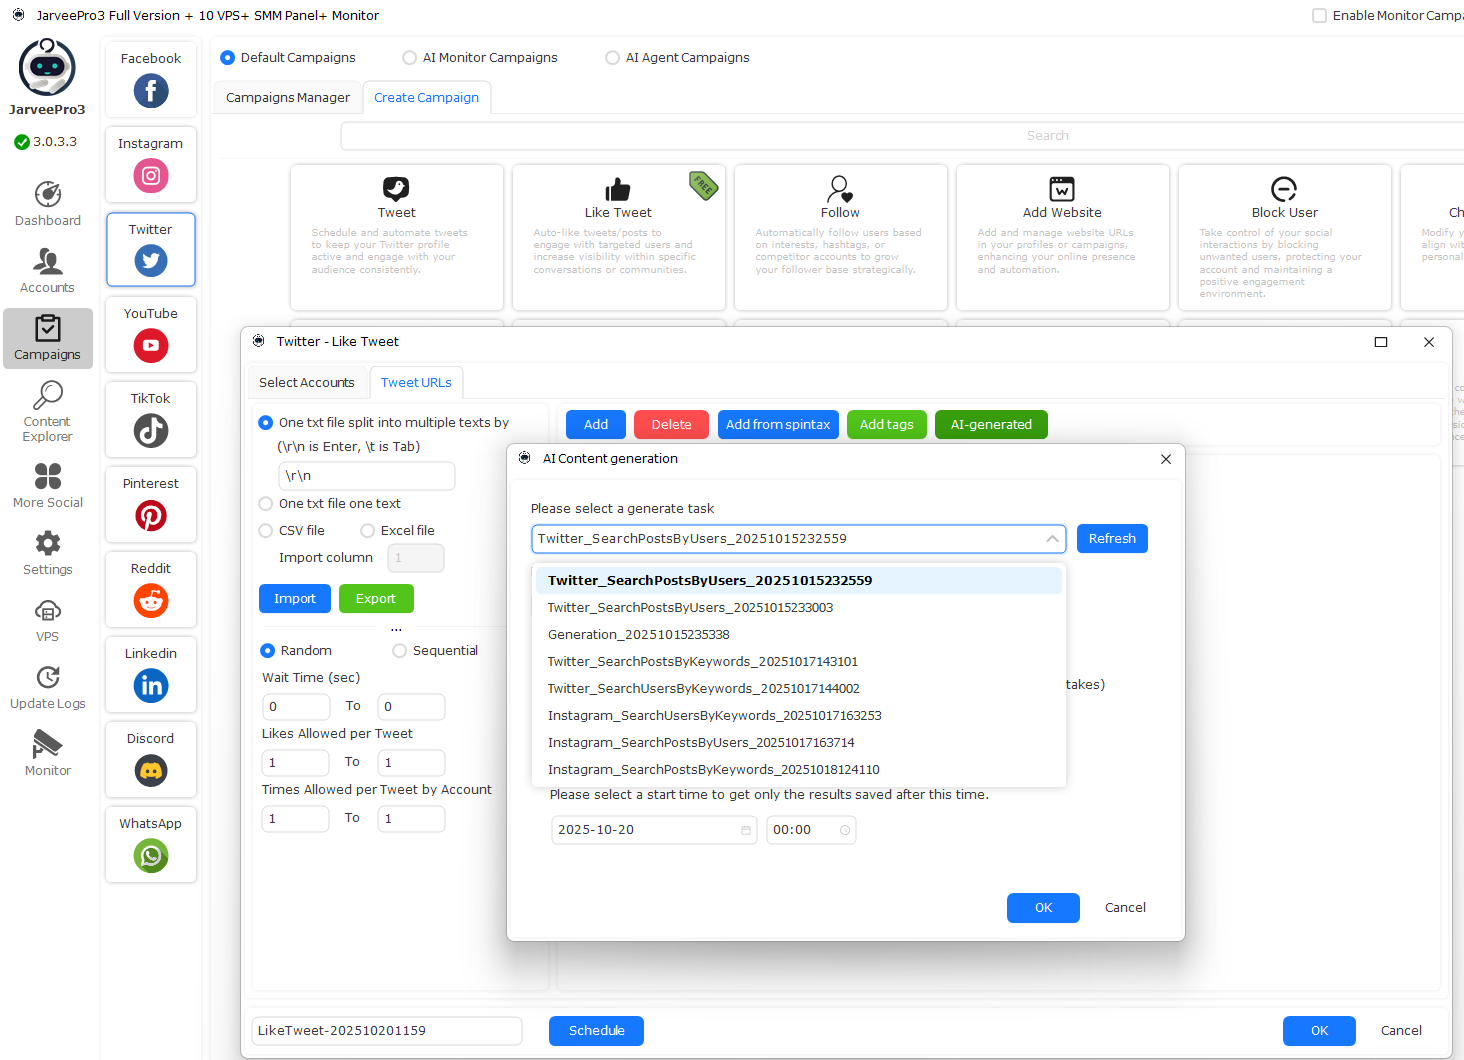The height and width of the screenshot is (1060, 1464).
Task: Collapse the generate task dropdown
Action: tap(1052, 539)
